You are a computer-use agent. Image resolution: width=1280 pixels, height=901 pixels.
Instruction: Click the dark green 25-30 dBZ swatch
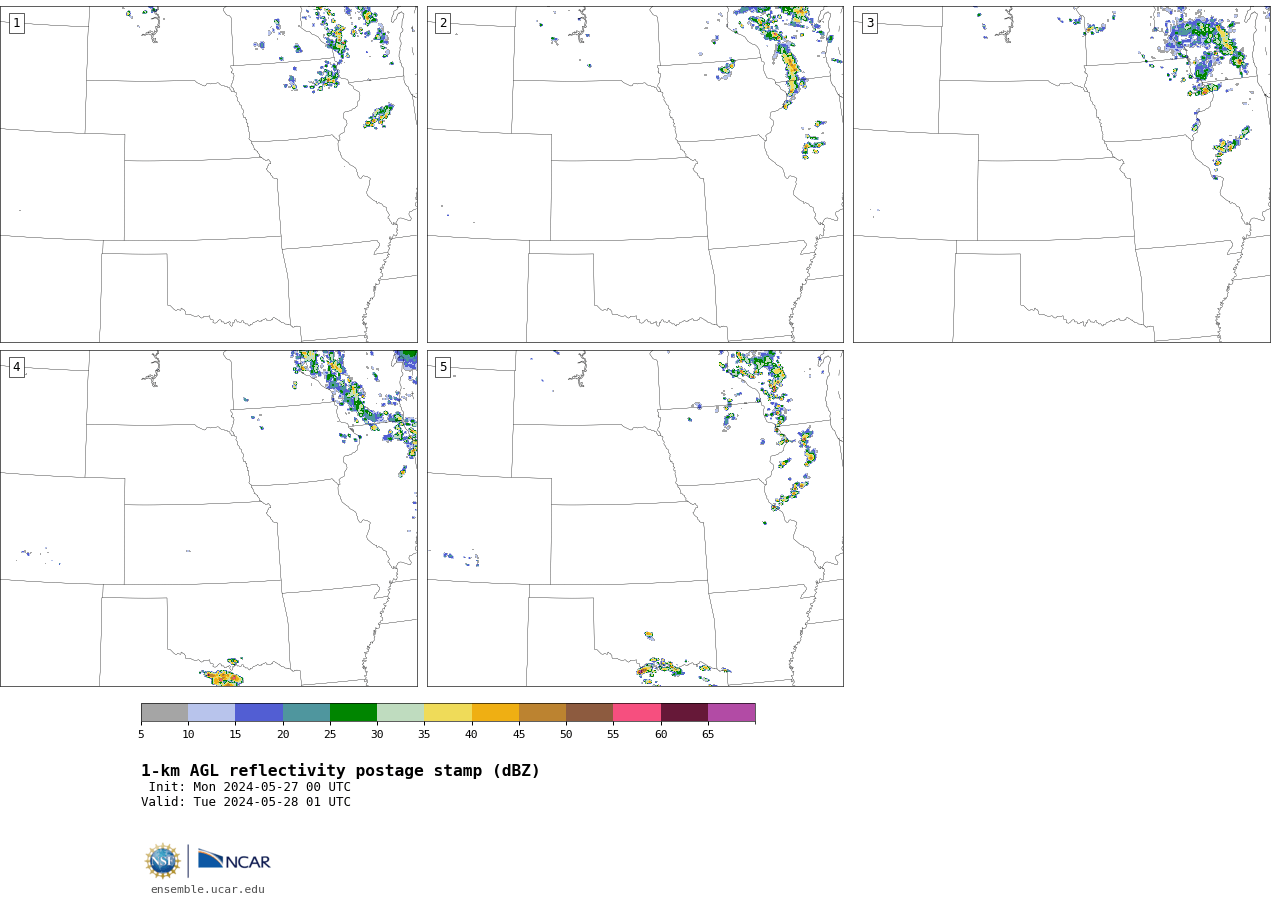353,713
